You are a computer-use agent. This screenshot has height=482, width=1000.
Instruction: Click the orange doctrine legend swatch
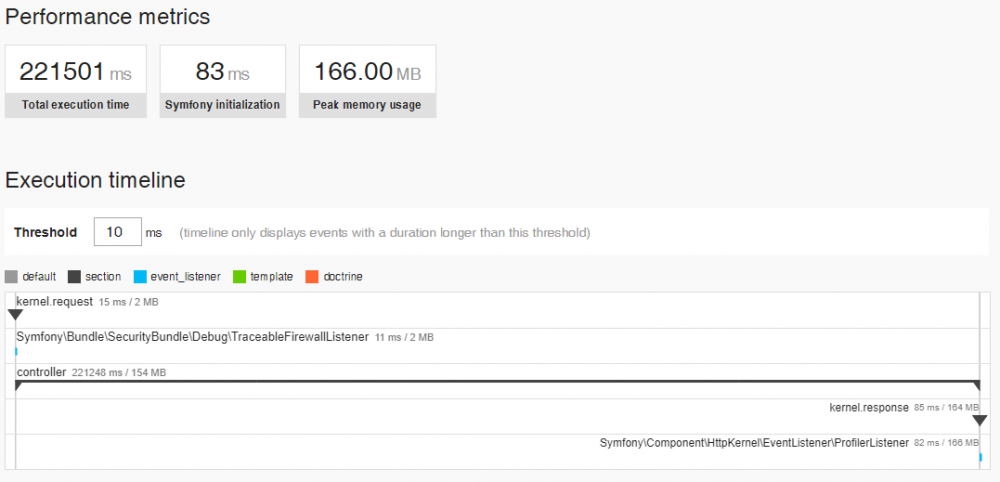click(x=312, y=276)
